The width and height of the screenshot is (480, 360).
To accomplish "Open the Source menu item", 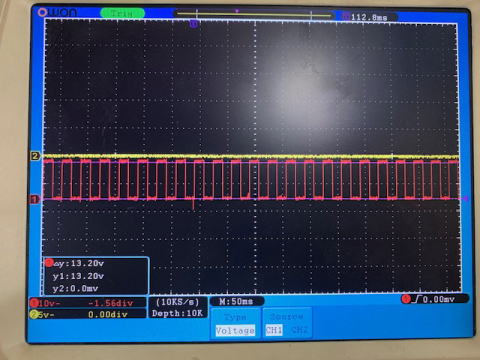I will coord(287,316).
